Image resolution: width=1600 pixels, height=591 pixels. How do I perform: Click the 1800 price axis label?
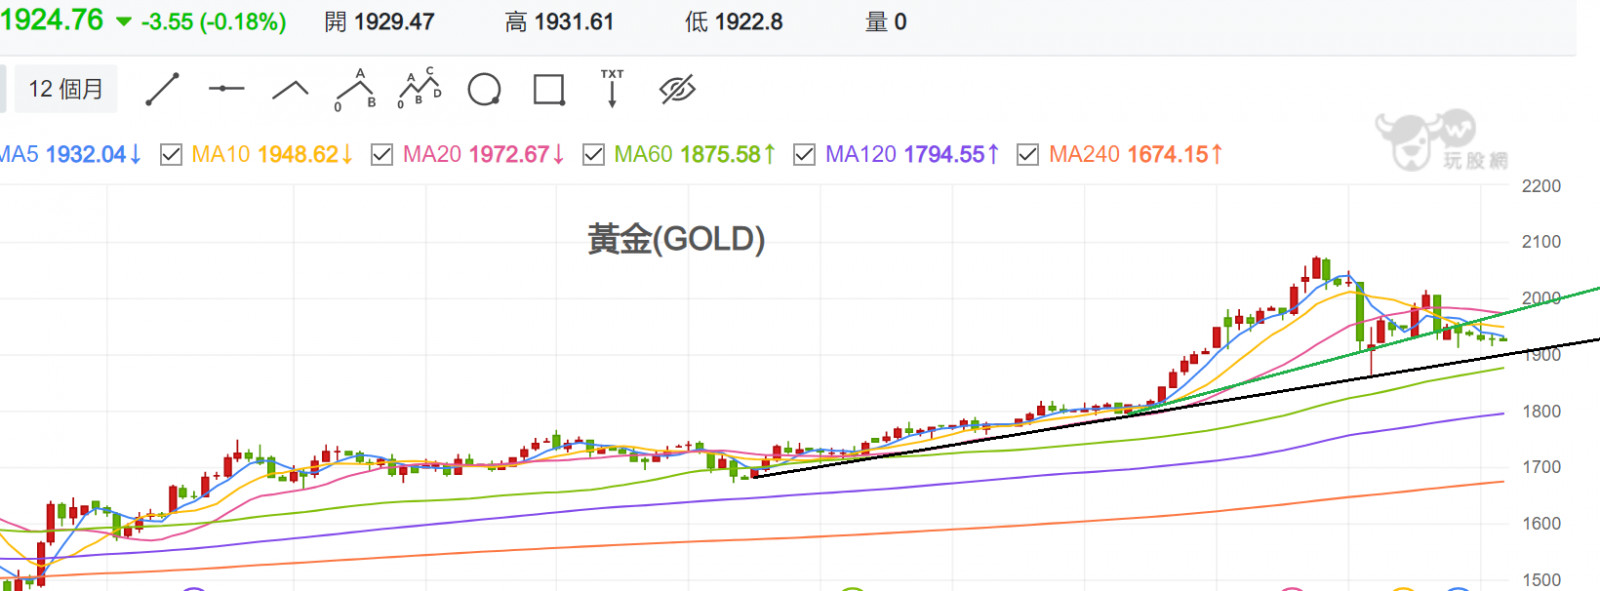[1541, 411]
